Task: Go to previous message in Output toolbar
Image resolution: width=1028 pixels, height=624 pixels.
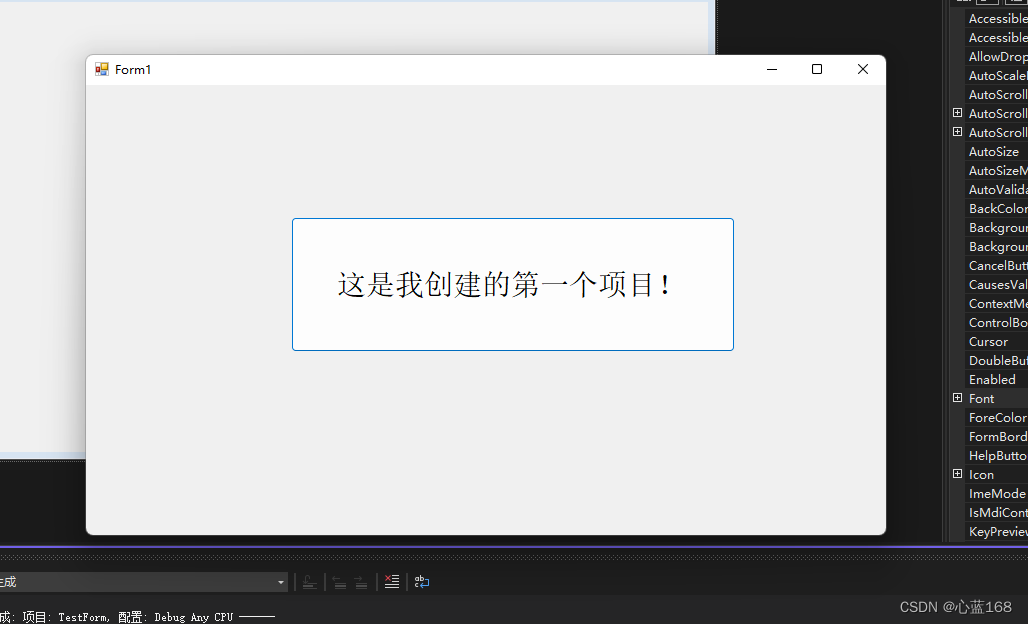Action: pyautogui.click(x=339, y=582)
